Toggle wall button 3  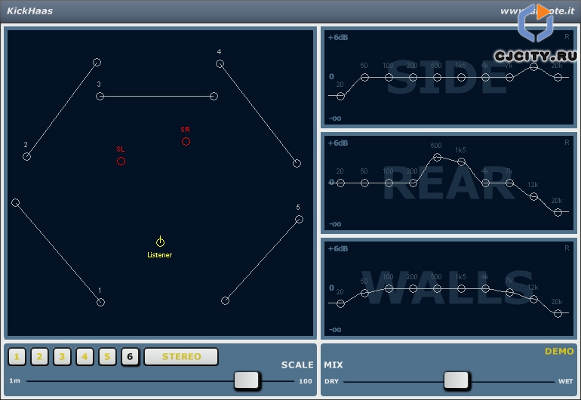tap(62, 357)
